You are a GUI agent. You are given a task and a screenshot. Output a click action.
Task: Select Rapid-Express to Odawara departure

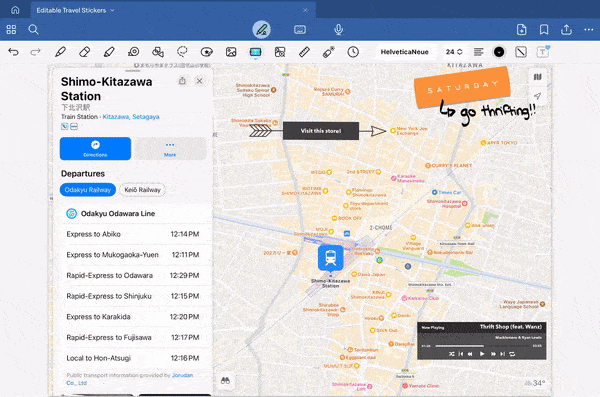(x=133, y=275)
